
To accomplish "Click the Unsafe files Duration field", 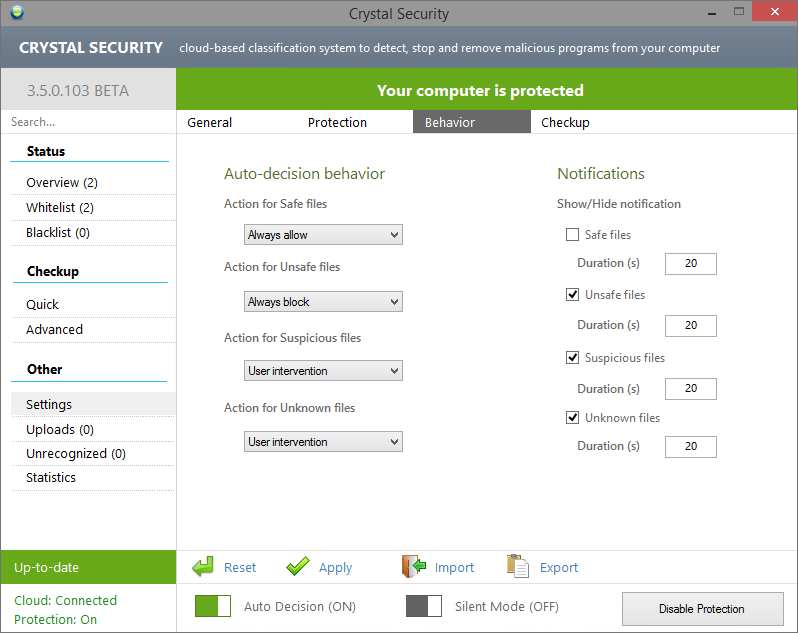I will pyautogui.click(x=691, y=326).
